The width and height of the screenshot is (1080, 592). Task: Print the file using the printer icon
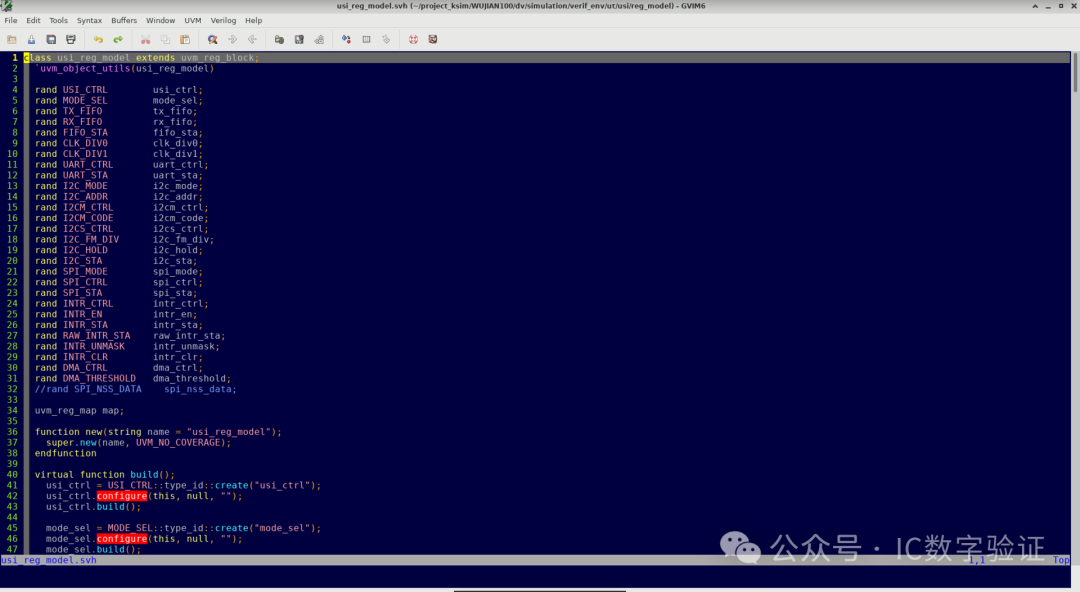click(x=70, y=39)
